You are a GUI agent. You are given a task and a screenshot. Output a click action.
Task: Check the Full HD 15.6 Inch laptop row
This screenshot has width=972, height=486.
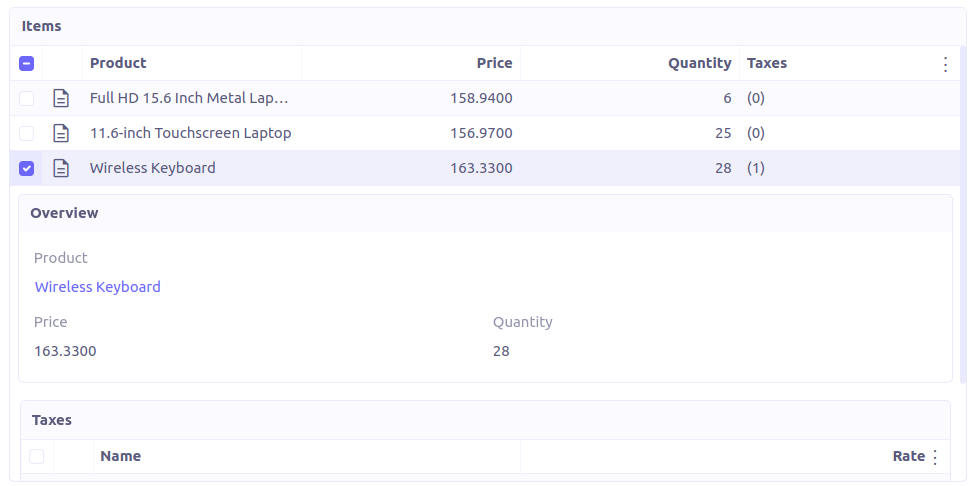(27, 98)
